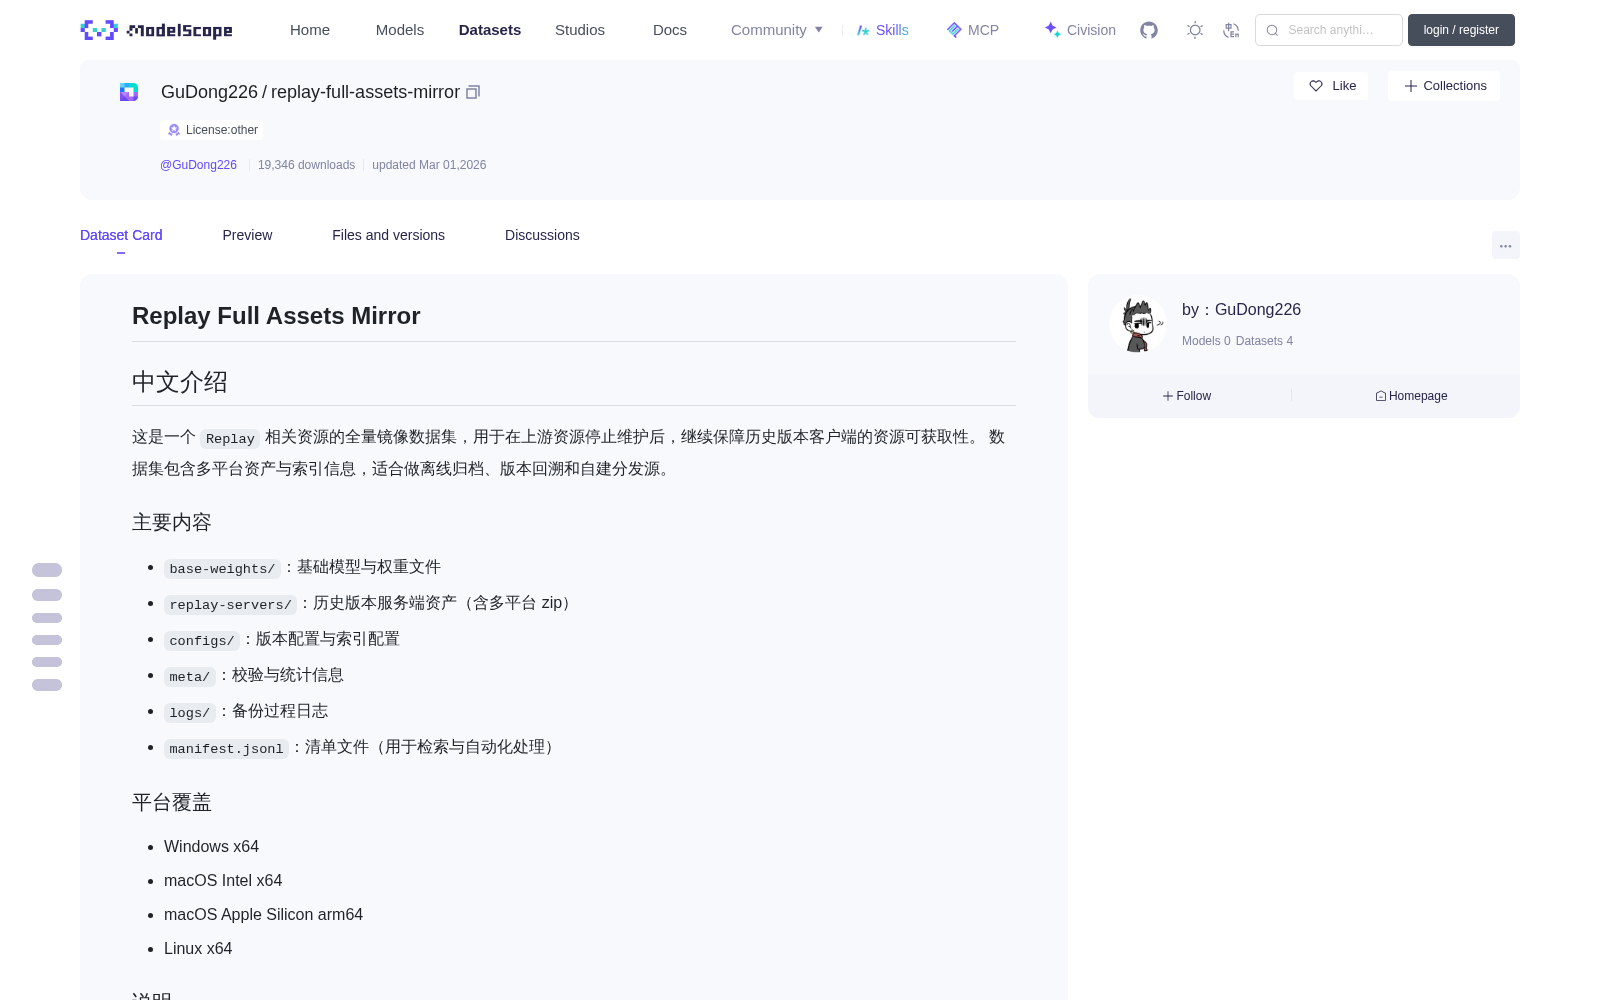Screen dimensions: 1600x1000
Task: Switch to the Preview tab
Action: tap(247, 235)
